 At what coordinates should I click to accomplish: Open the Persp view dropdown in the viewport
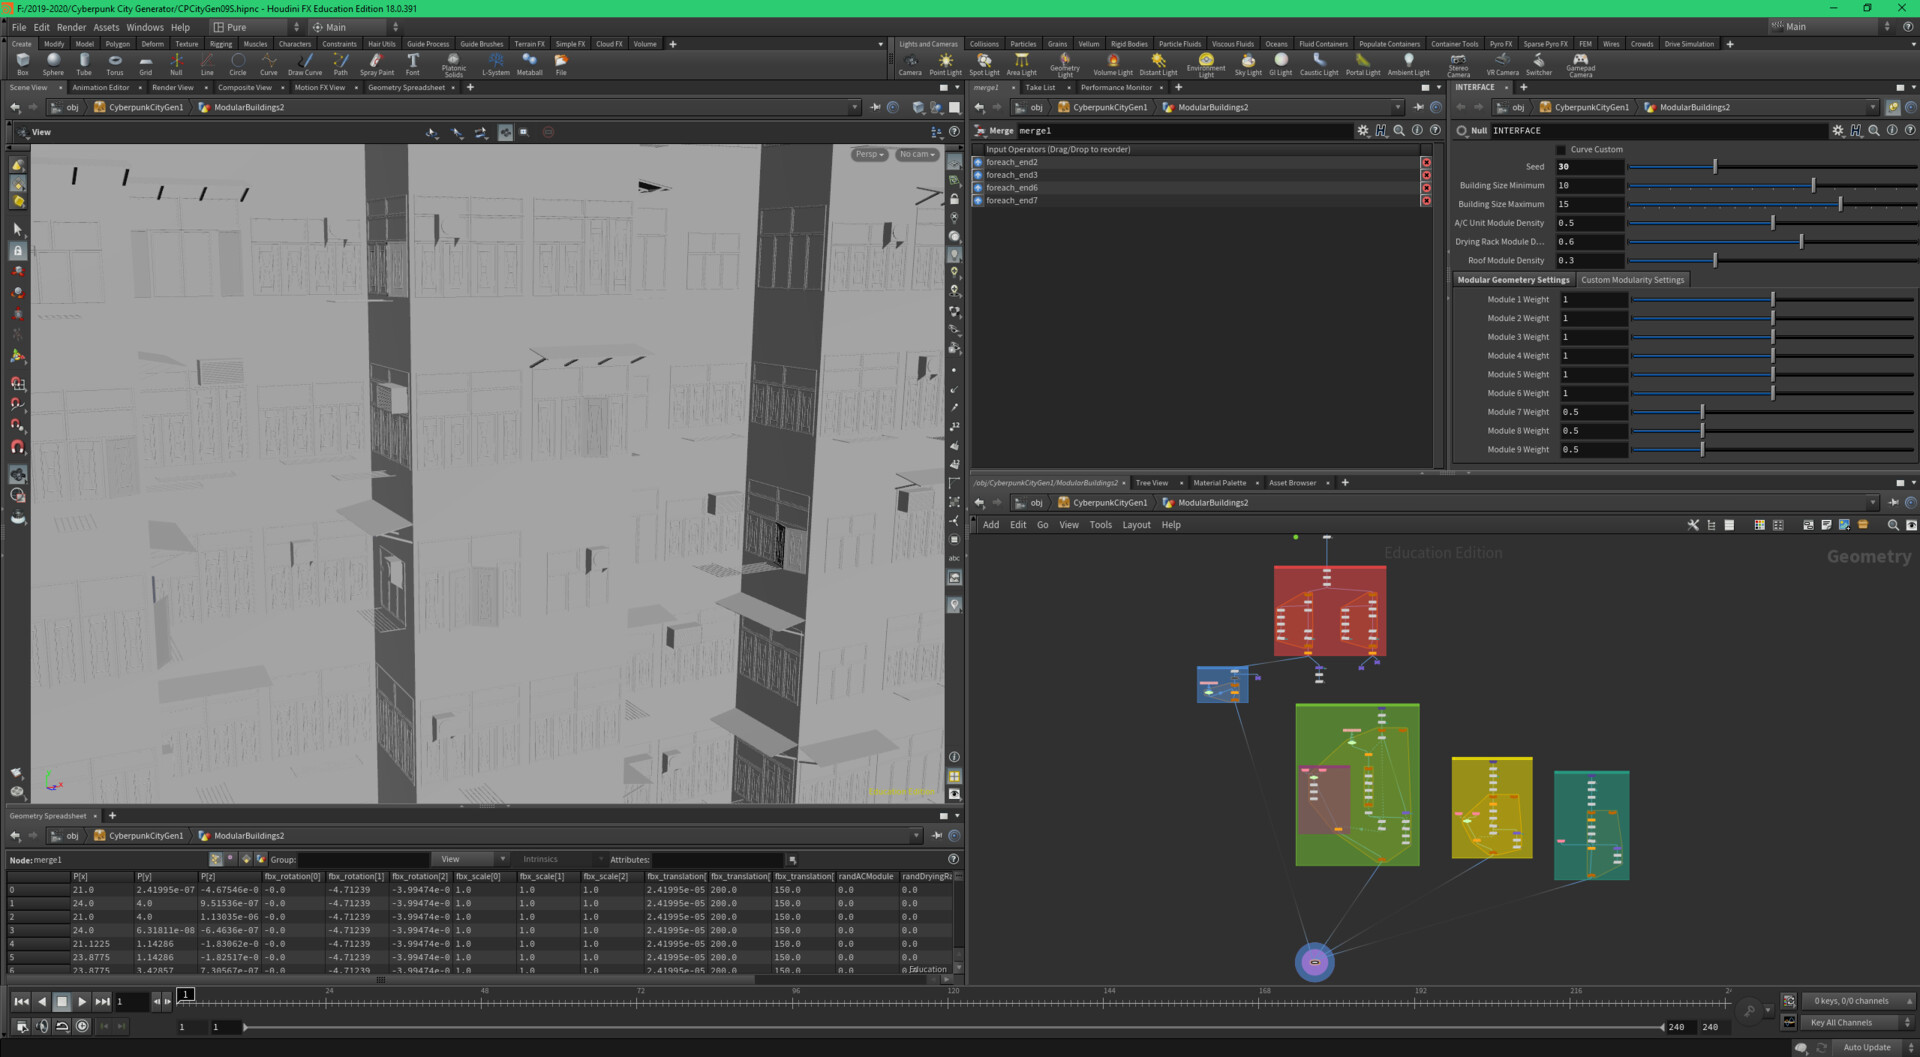click(868, 154)
